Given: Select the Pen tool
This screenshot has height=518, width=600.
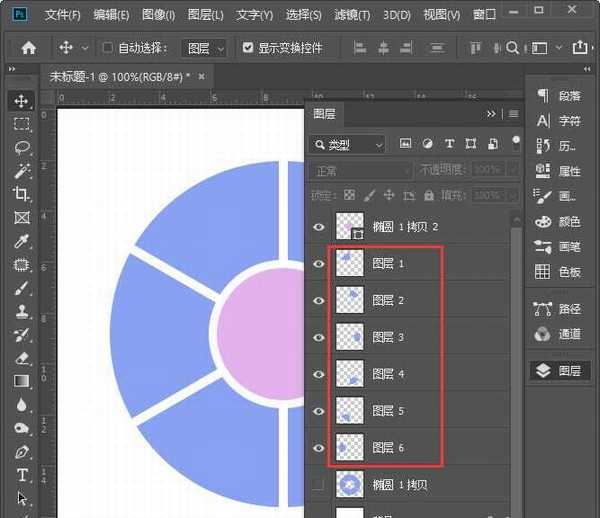Looking at the screenshot, I should 22,452.
